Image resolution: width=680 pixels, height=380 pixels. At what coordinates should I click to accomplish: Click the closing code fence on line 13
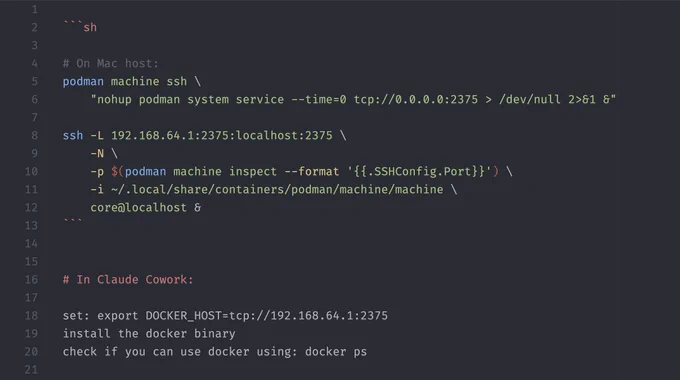[72, 222]
